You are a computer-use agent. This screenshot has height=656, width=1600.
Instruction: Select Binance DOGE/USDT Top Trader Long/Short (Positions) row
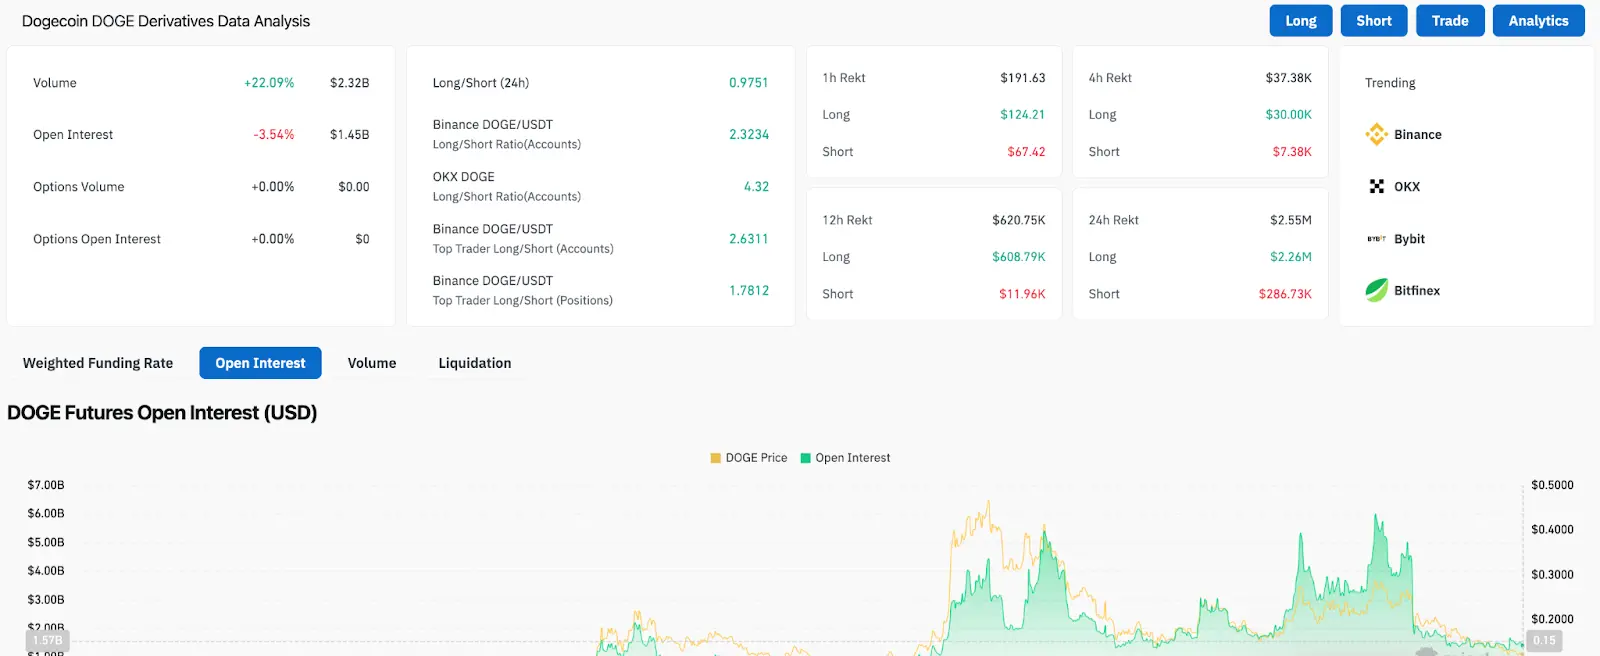600,290
